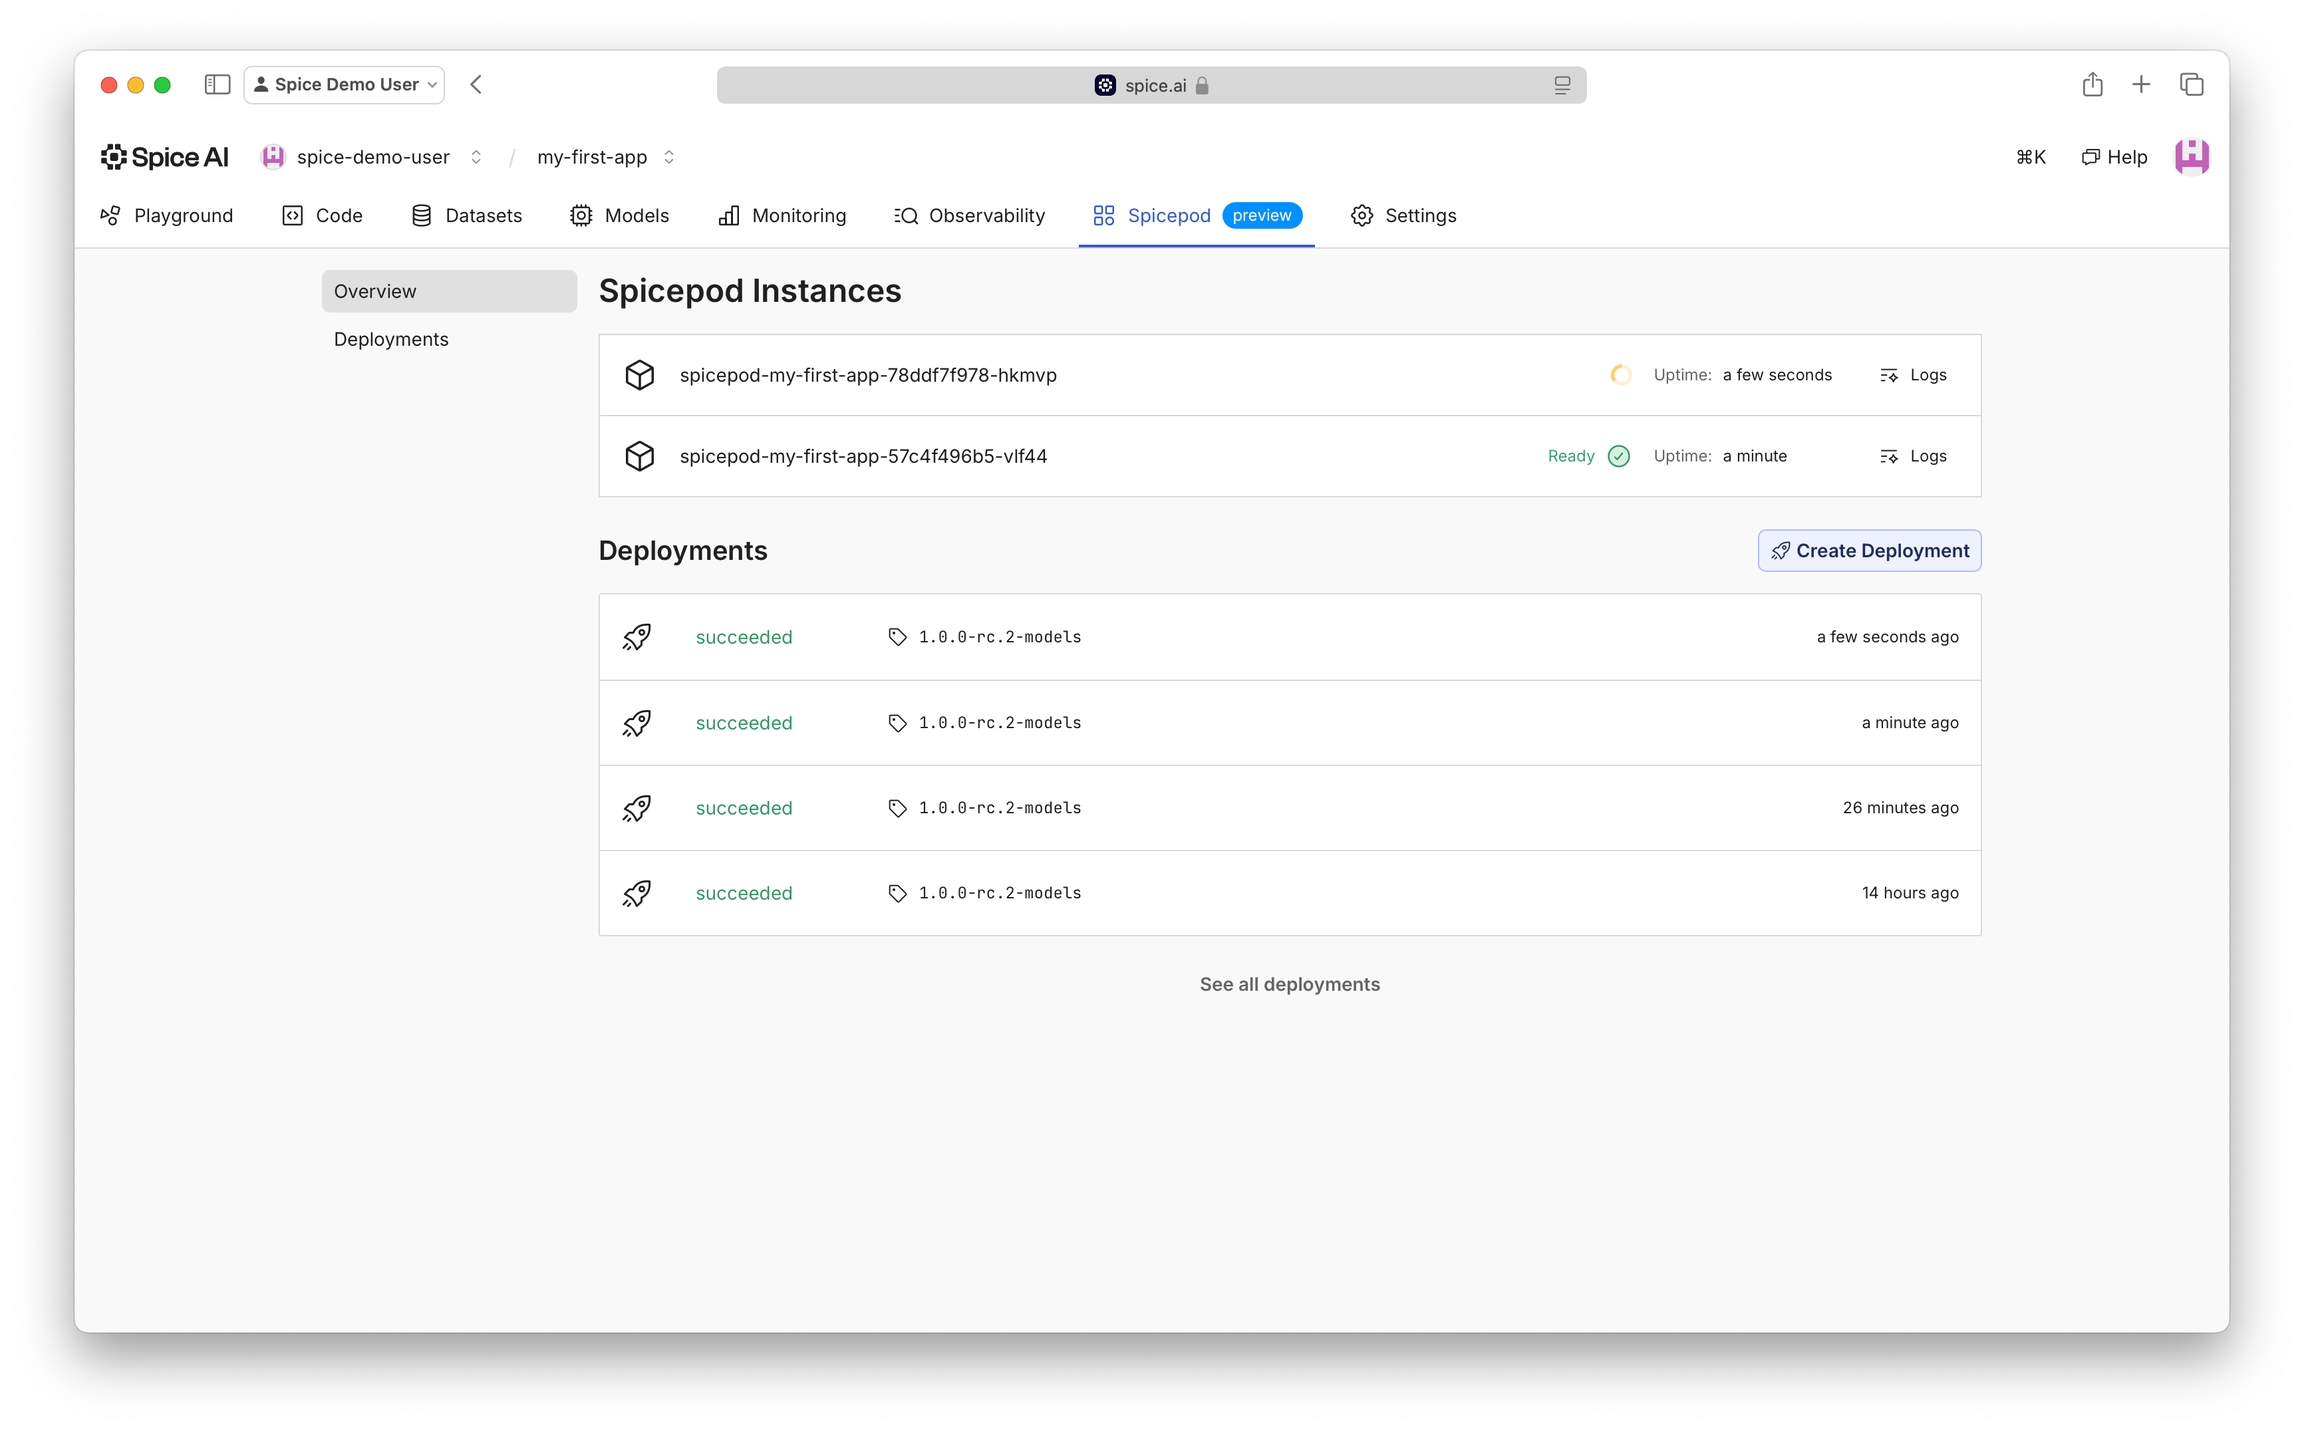Click the Safari share icon
Image resolution: width=2304 pixels, height=1431 pixels.
click(2092, 85)
